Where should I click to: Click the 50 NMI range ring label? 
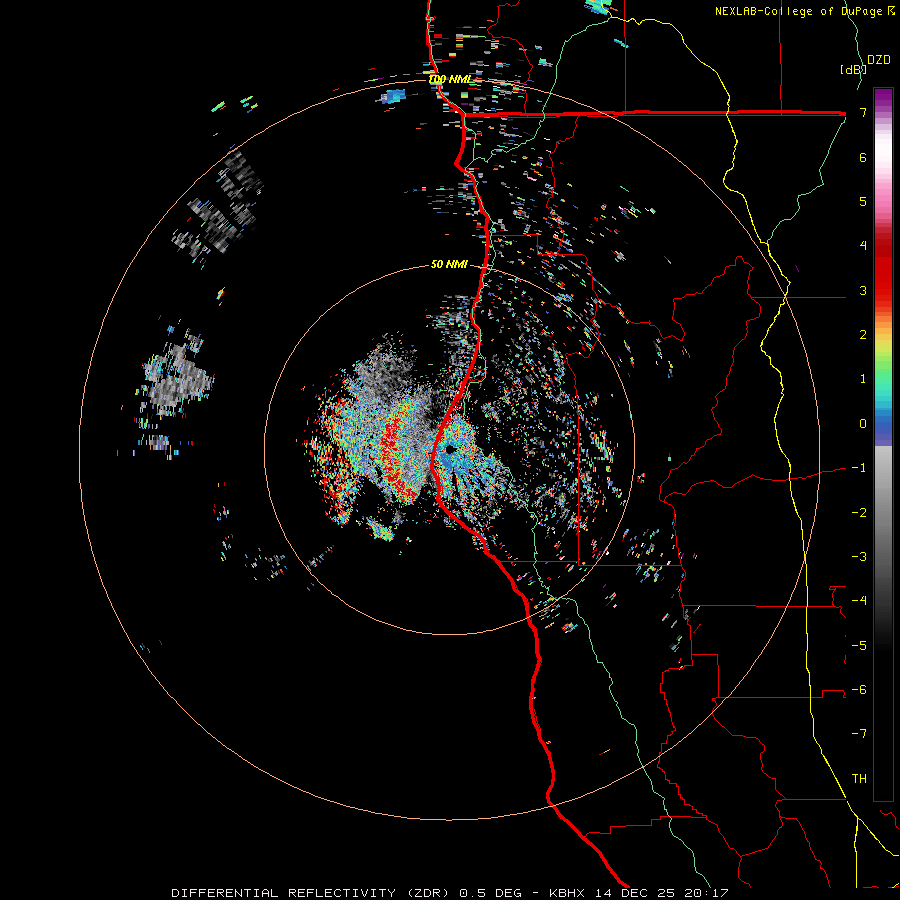click(449, 264)
